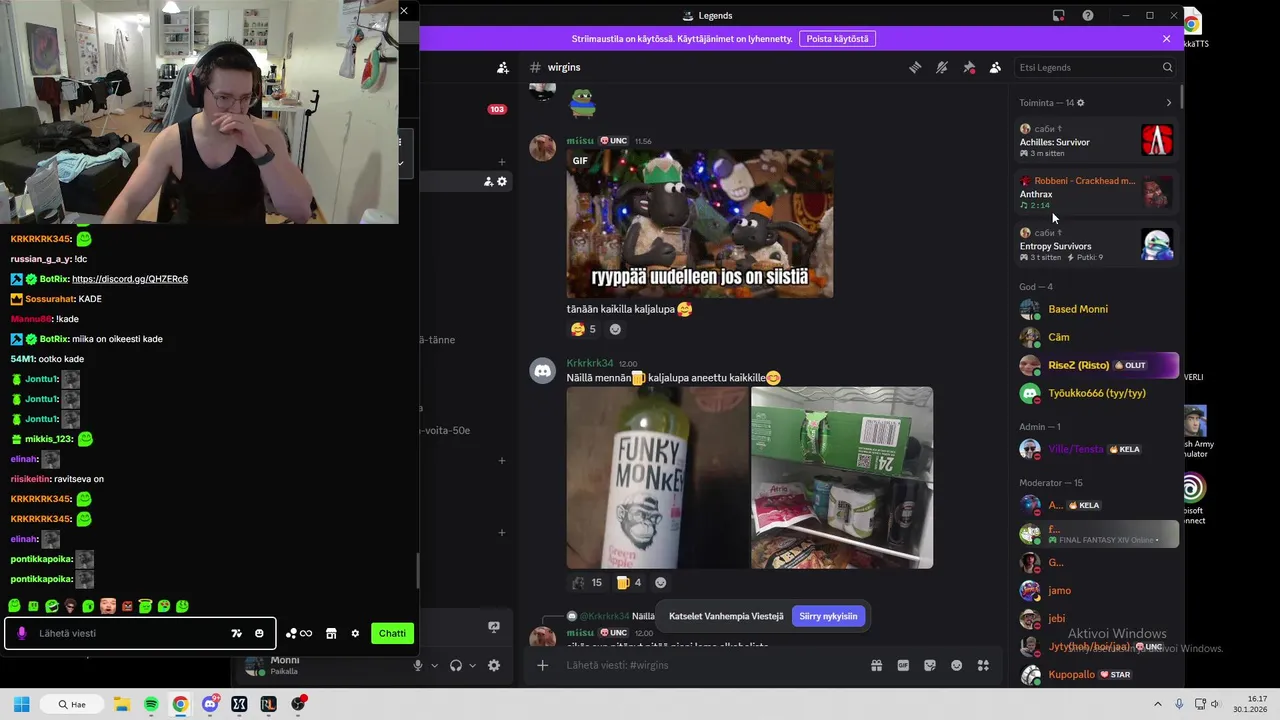1280x720 pixels.
Task: Add reaction to miisu's kaljalupa message
Action: 615,329
